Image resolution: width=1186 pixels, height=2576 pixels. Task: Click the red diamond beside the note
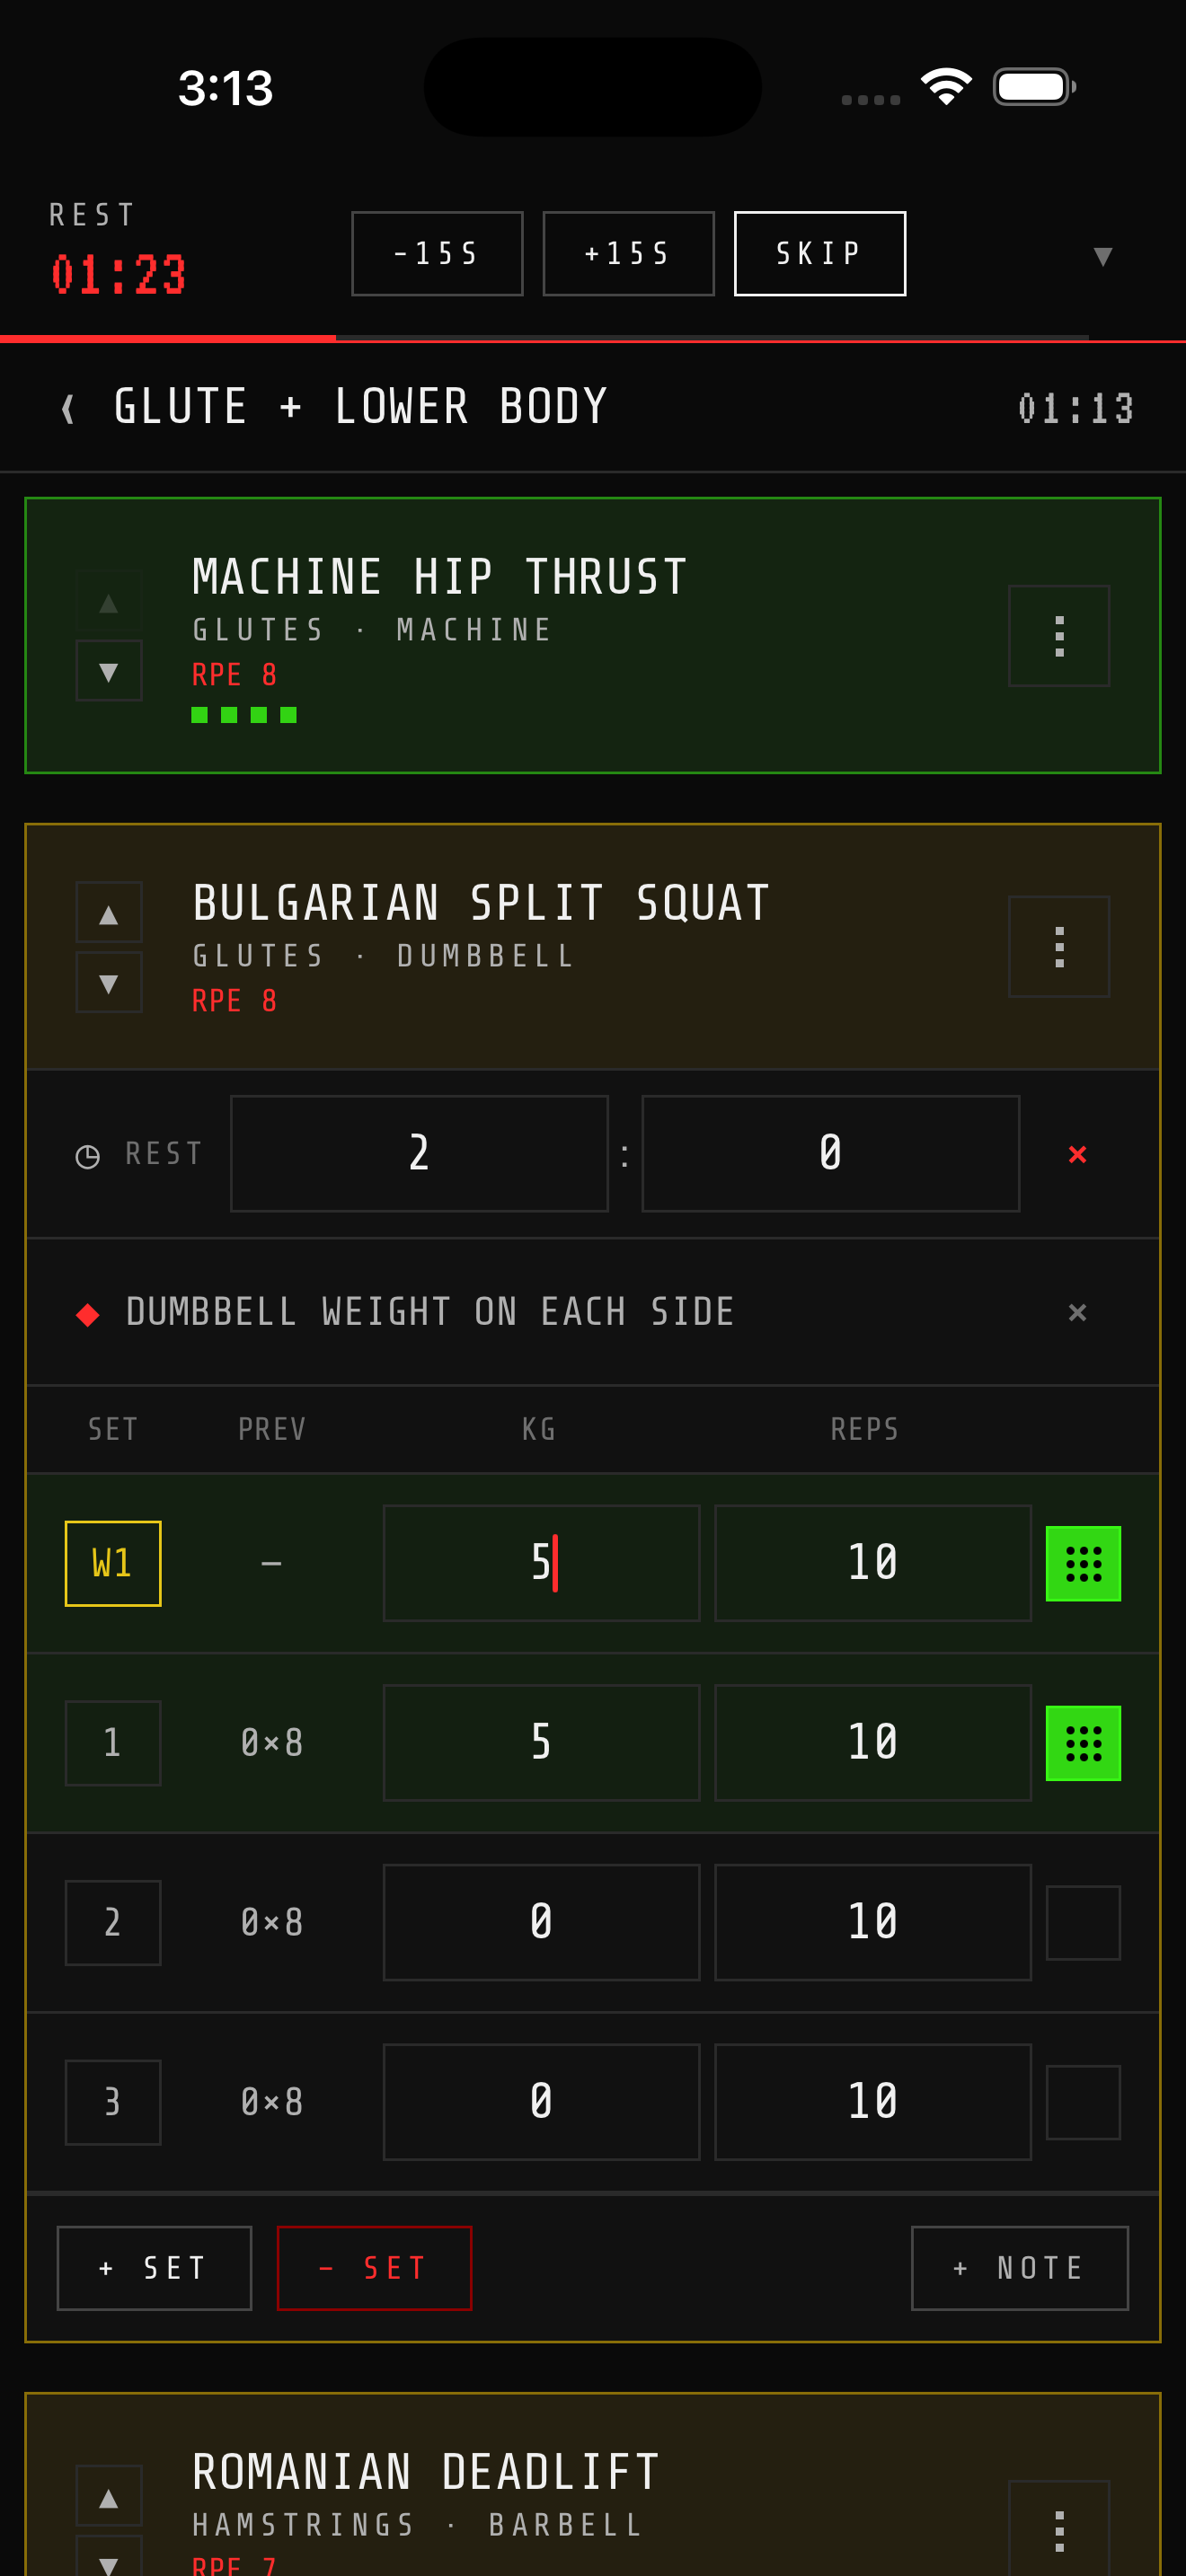click(89, 1313)
